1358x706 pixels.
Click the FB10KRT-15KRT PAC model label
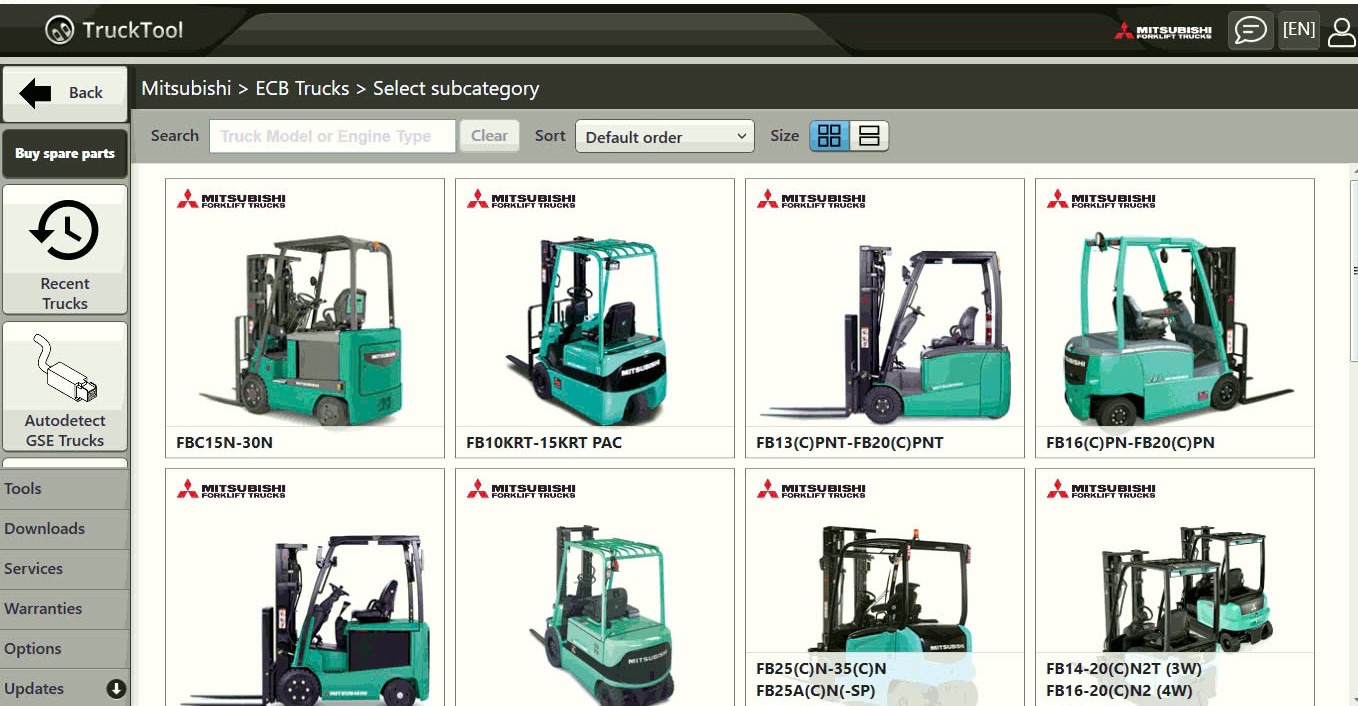point(544,442)
